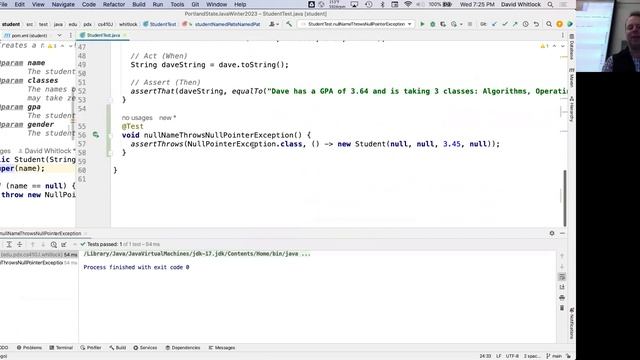This screenshot has width=640, height=360.
Task: Open the run configuration dropdown StudentTest.nullNameThrows
Action: point(356,24)
